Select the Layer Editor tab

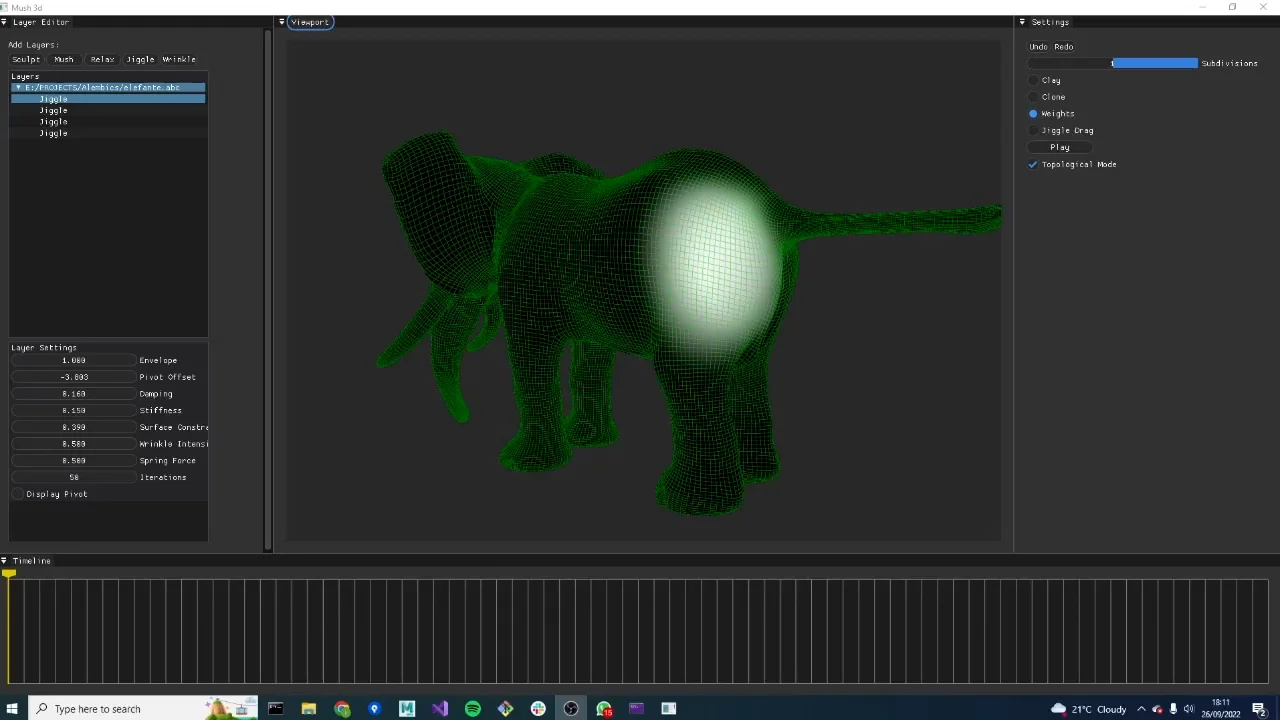(41, 22)
